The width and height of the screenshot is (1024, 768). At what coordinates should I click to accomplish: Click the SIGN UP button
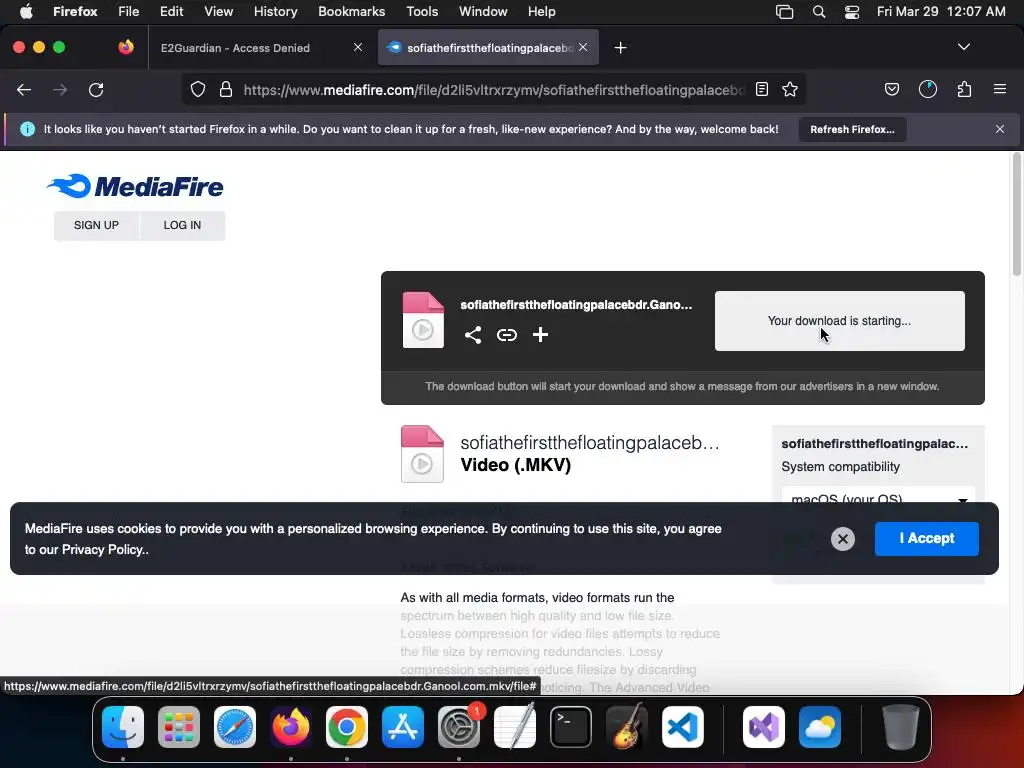96,225
